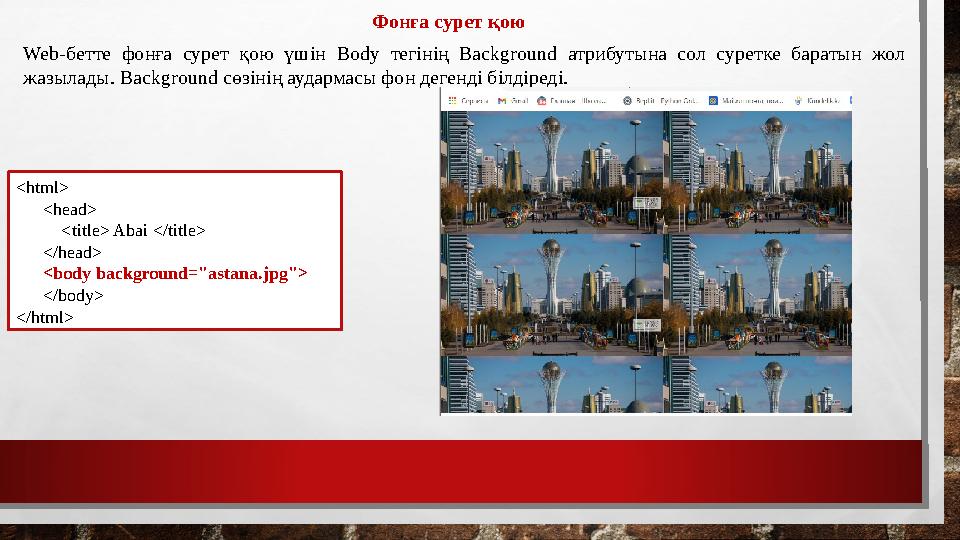960x540 pixels.
Task: Click the paragraph line starting with "Web-бетте"
Action: 463,54
